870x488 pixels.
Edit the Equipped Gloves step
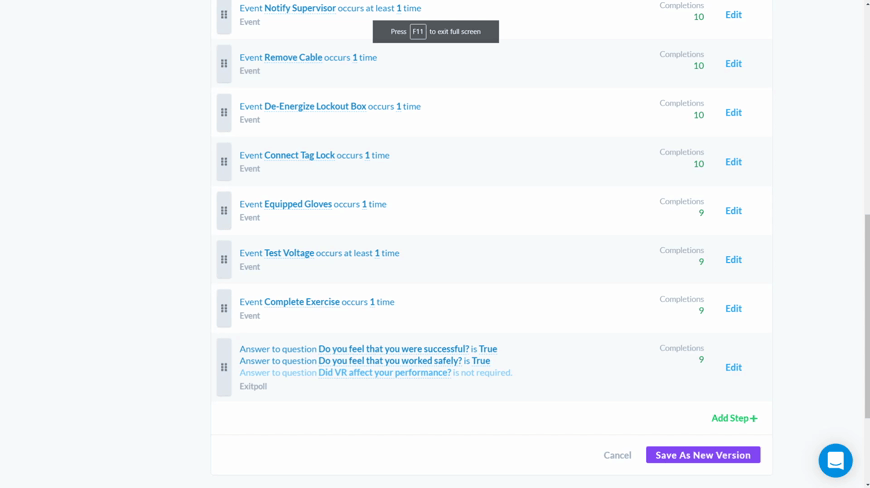tap(734, 211)
